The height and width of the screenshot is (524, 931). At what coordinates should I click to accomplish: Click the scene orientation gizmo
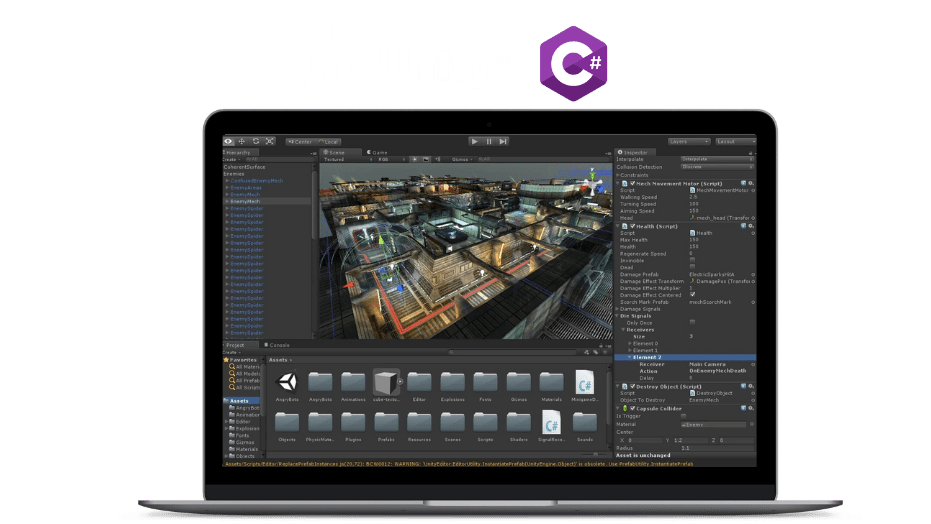[592, 182]
